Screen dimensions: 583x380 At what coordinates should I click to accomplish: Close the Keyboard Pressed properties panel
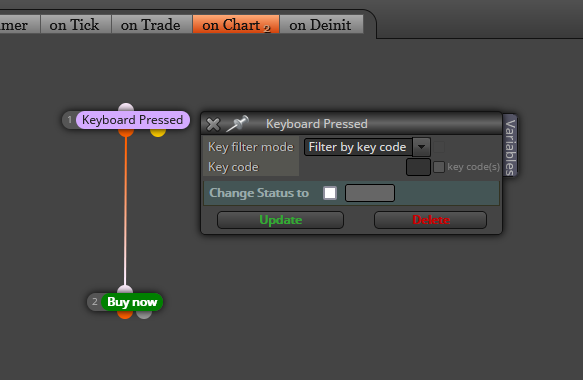pos(213,124)
